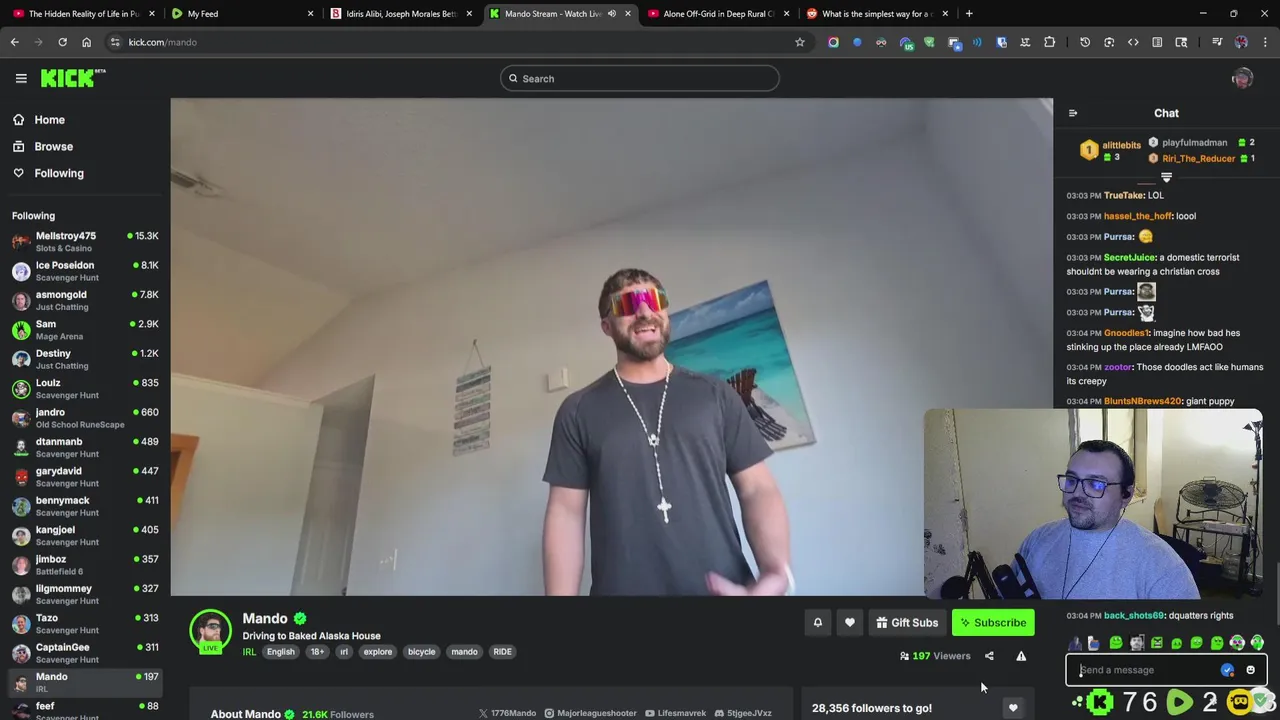Collapse the chat panel
This screenshot has width=1280, height=720.
click(x=1072, y=114)
